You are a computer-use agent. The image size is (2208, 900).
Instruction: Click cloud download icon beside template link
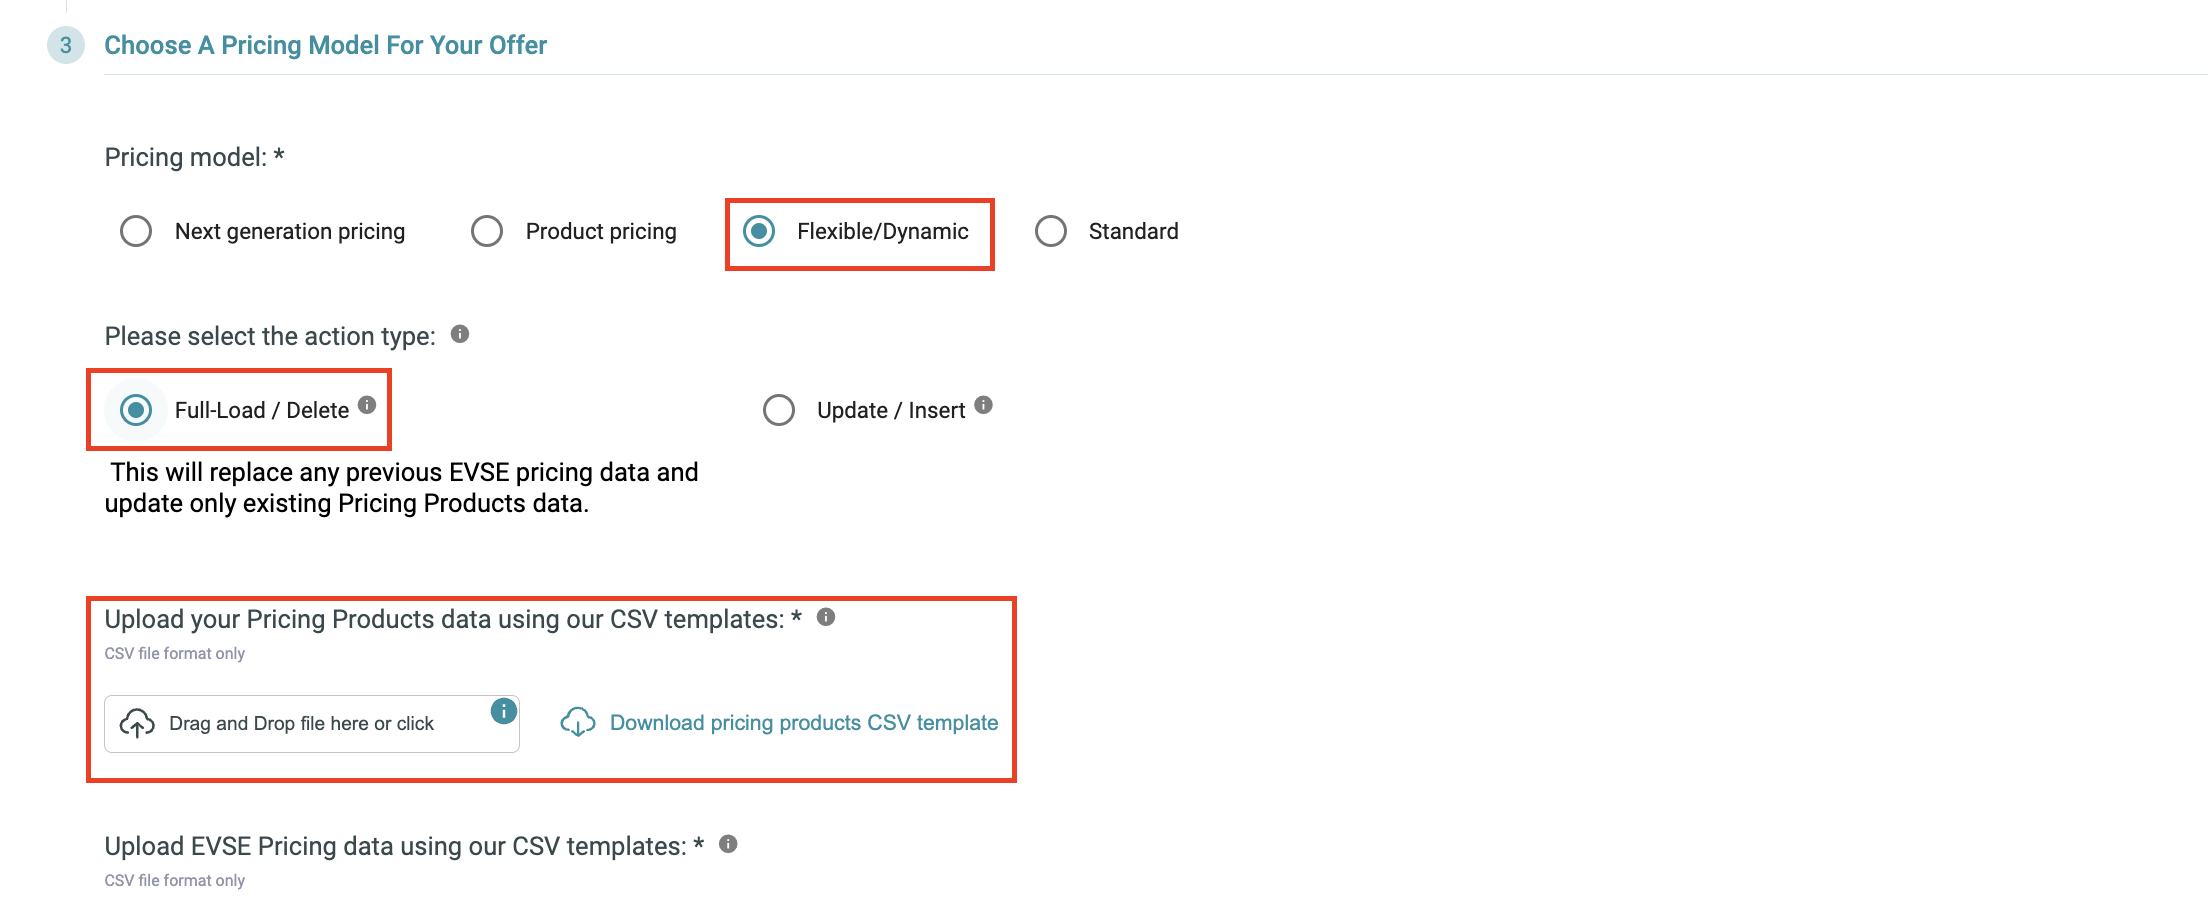point(578,722)
